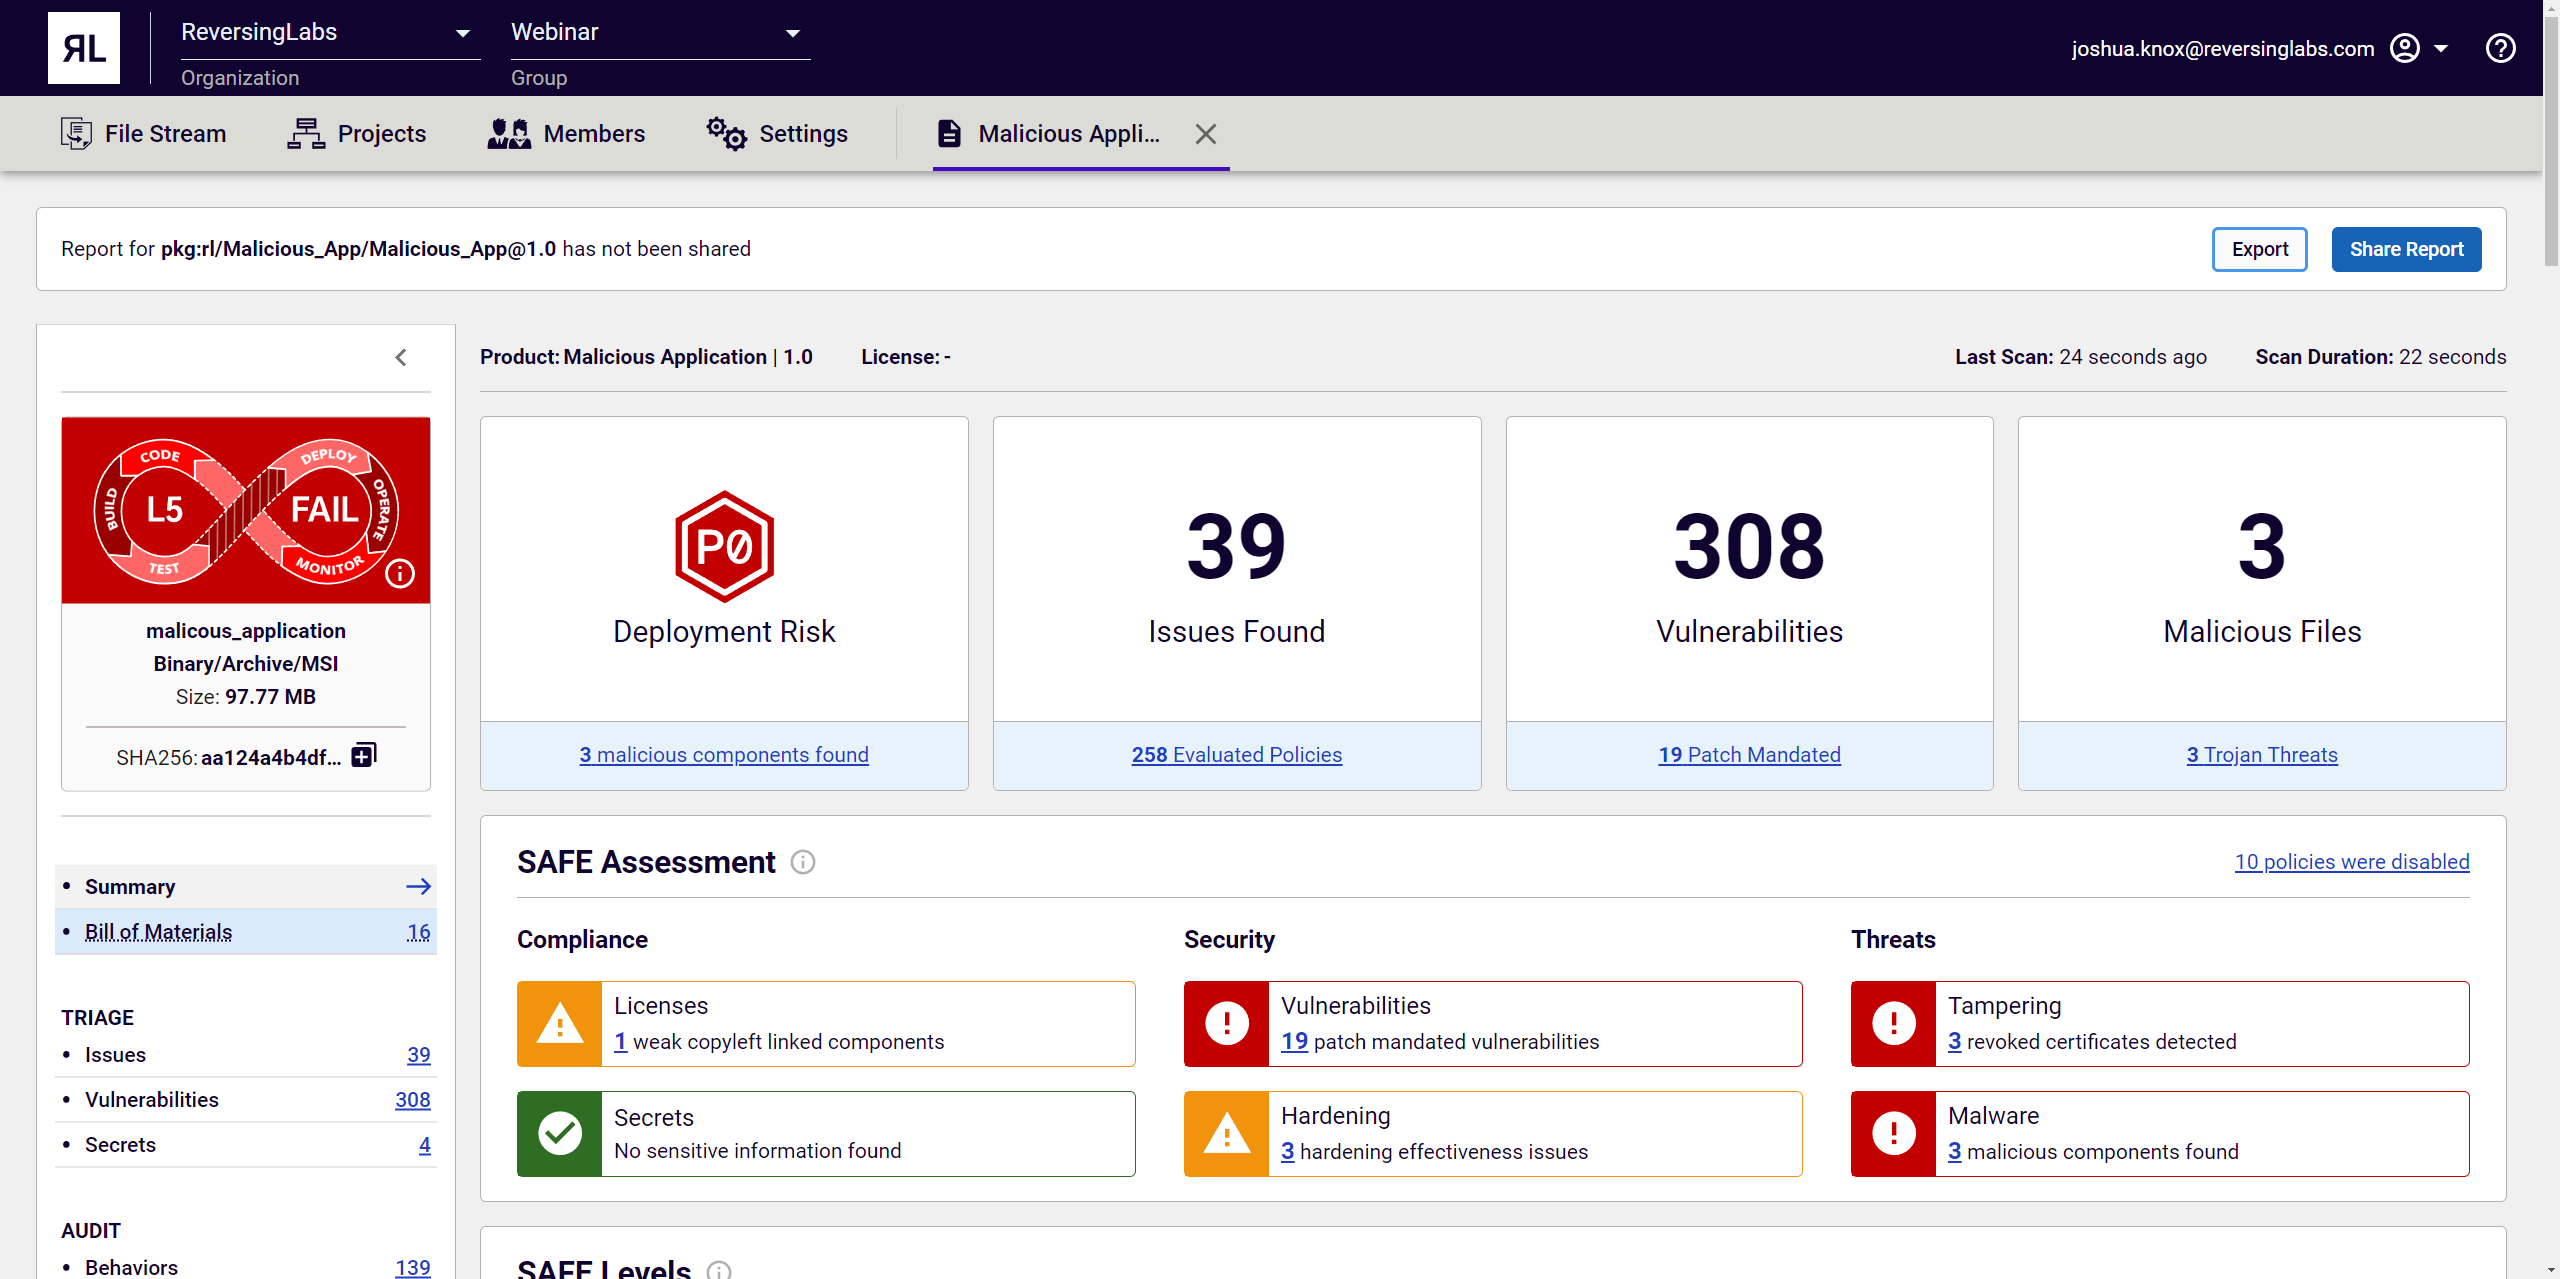Select Bill of Materials in sidebar

click(x=158, y=932)
